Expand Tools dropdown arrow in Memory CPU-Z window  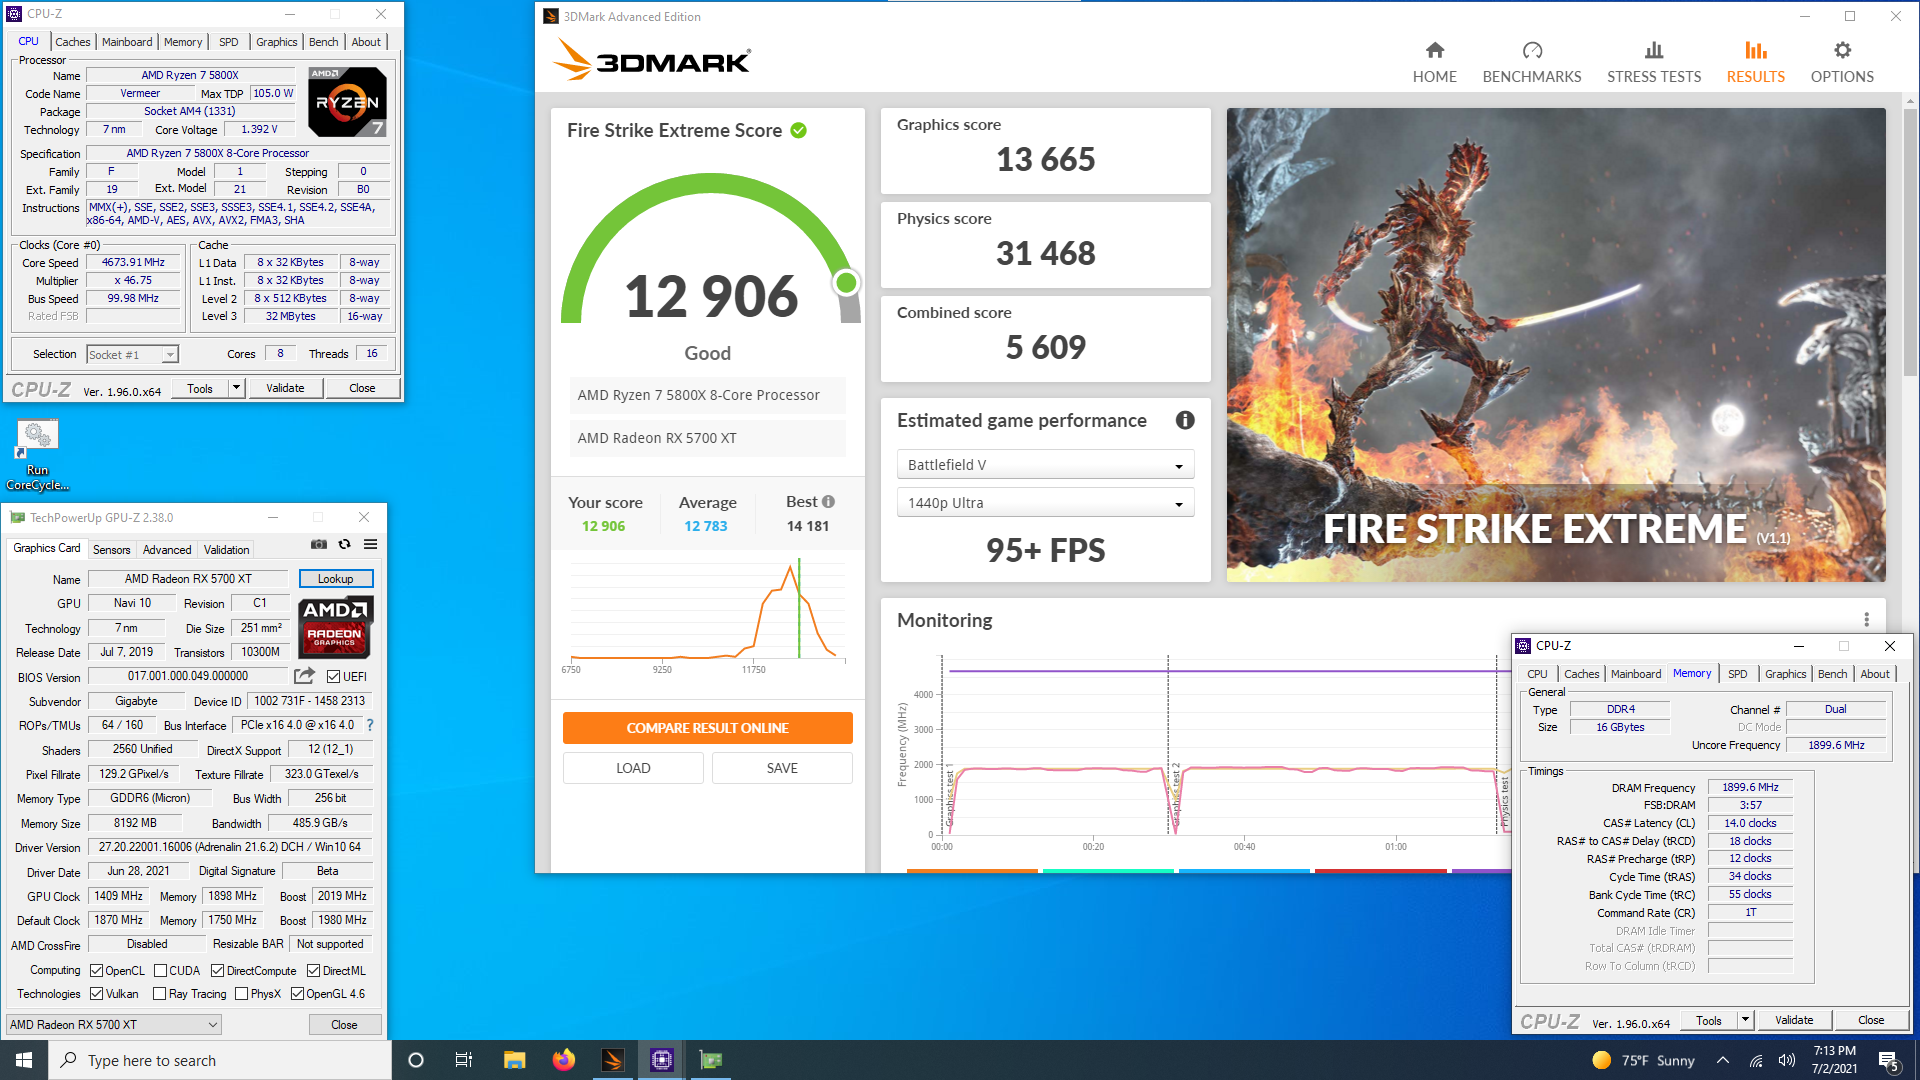coord(1745,1020)
